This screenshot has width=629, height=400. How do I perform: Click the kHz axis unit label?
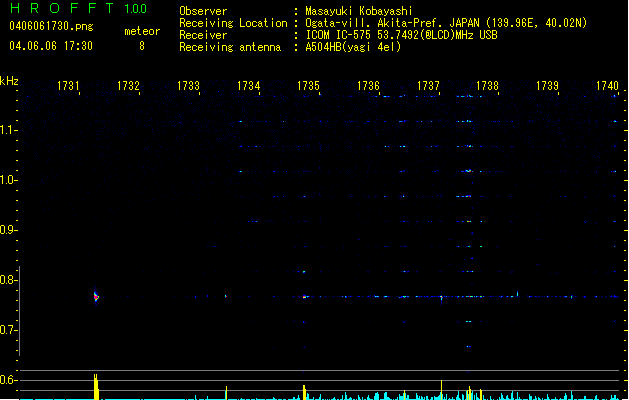point(9,81)
